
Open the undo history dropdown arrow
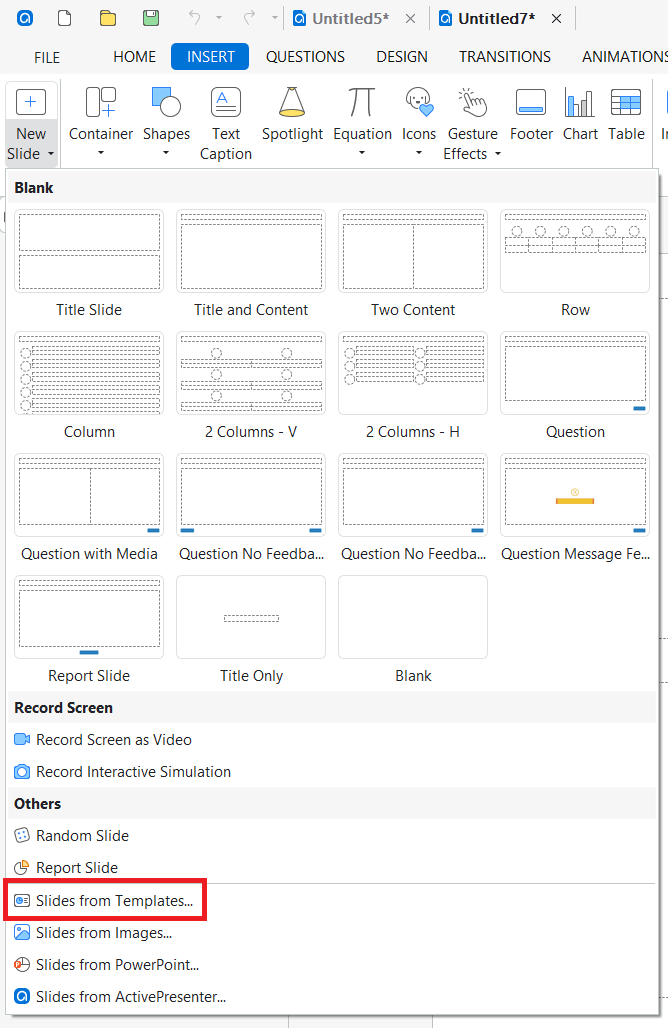[219, 18]
